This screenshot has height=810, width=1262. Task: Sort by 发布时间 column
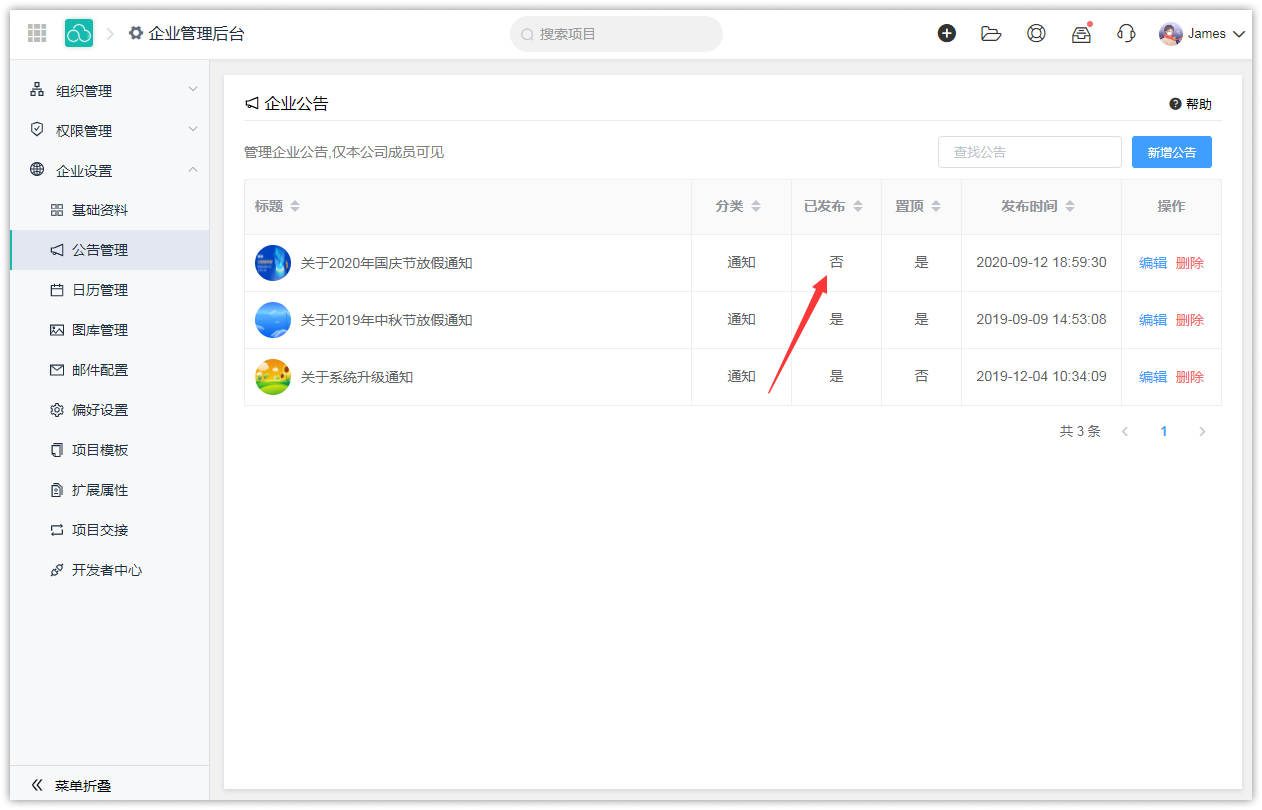(x=1069, y=206)
